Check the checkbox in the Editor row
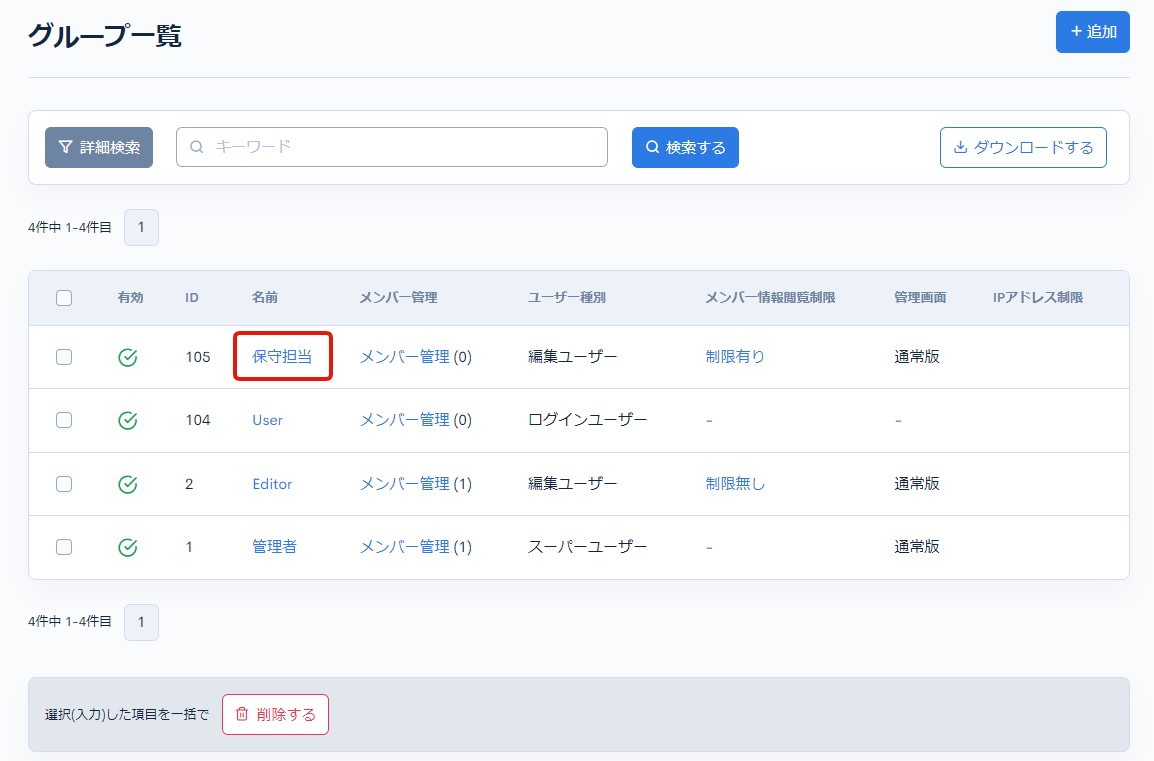1154x761 pixels. pyautogui.click(x=64, y=484)
